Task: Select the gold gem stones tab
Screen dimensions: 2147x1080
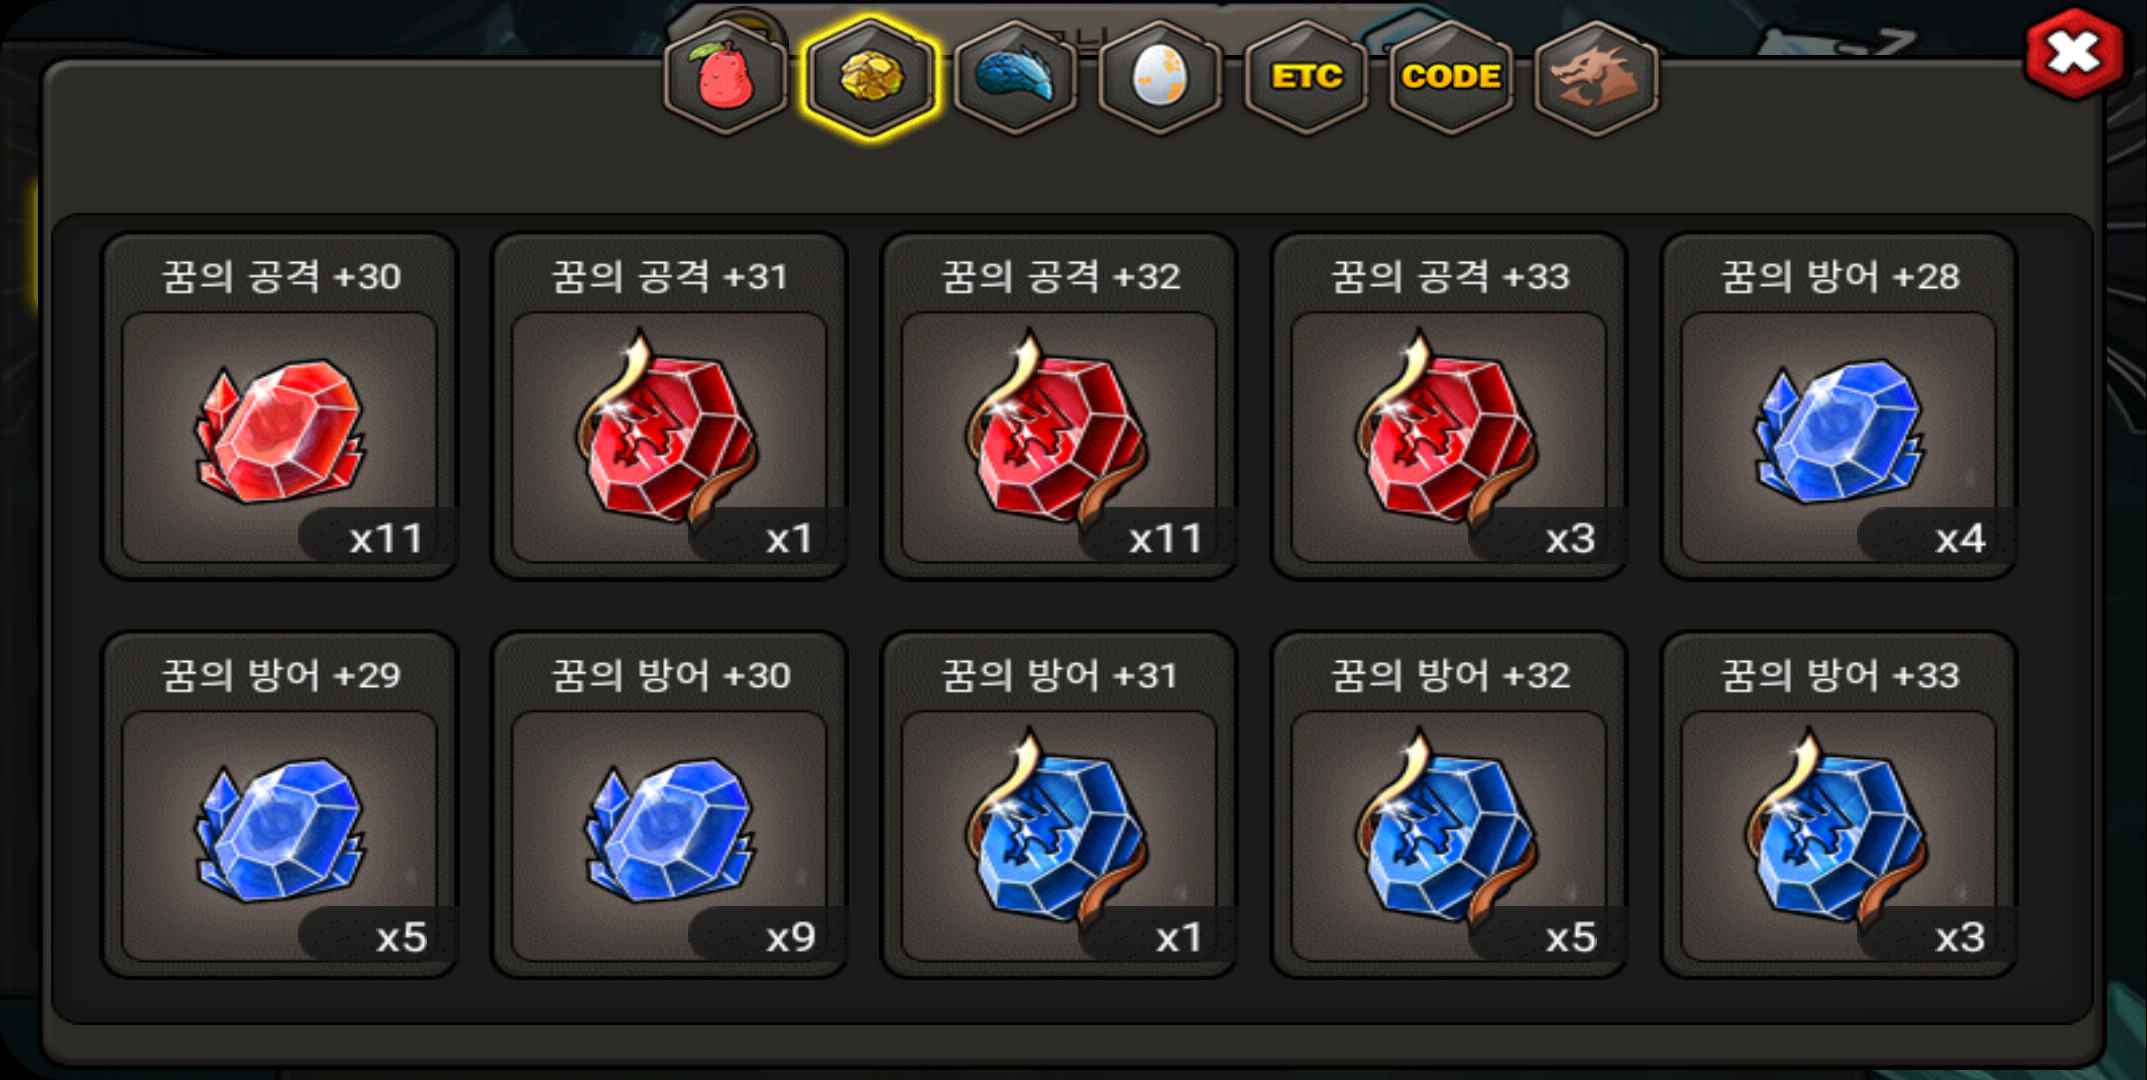Action: tap(871, 78)
